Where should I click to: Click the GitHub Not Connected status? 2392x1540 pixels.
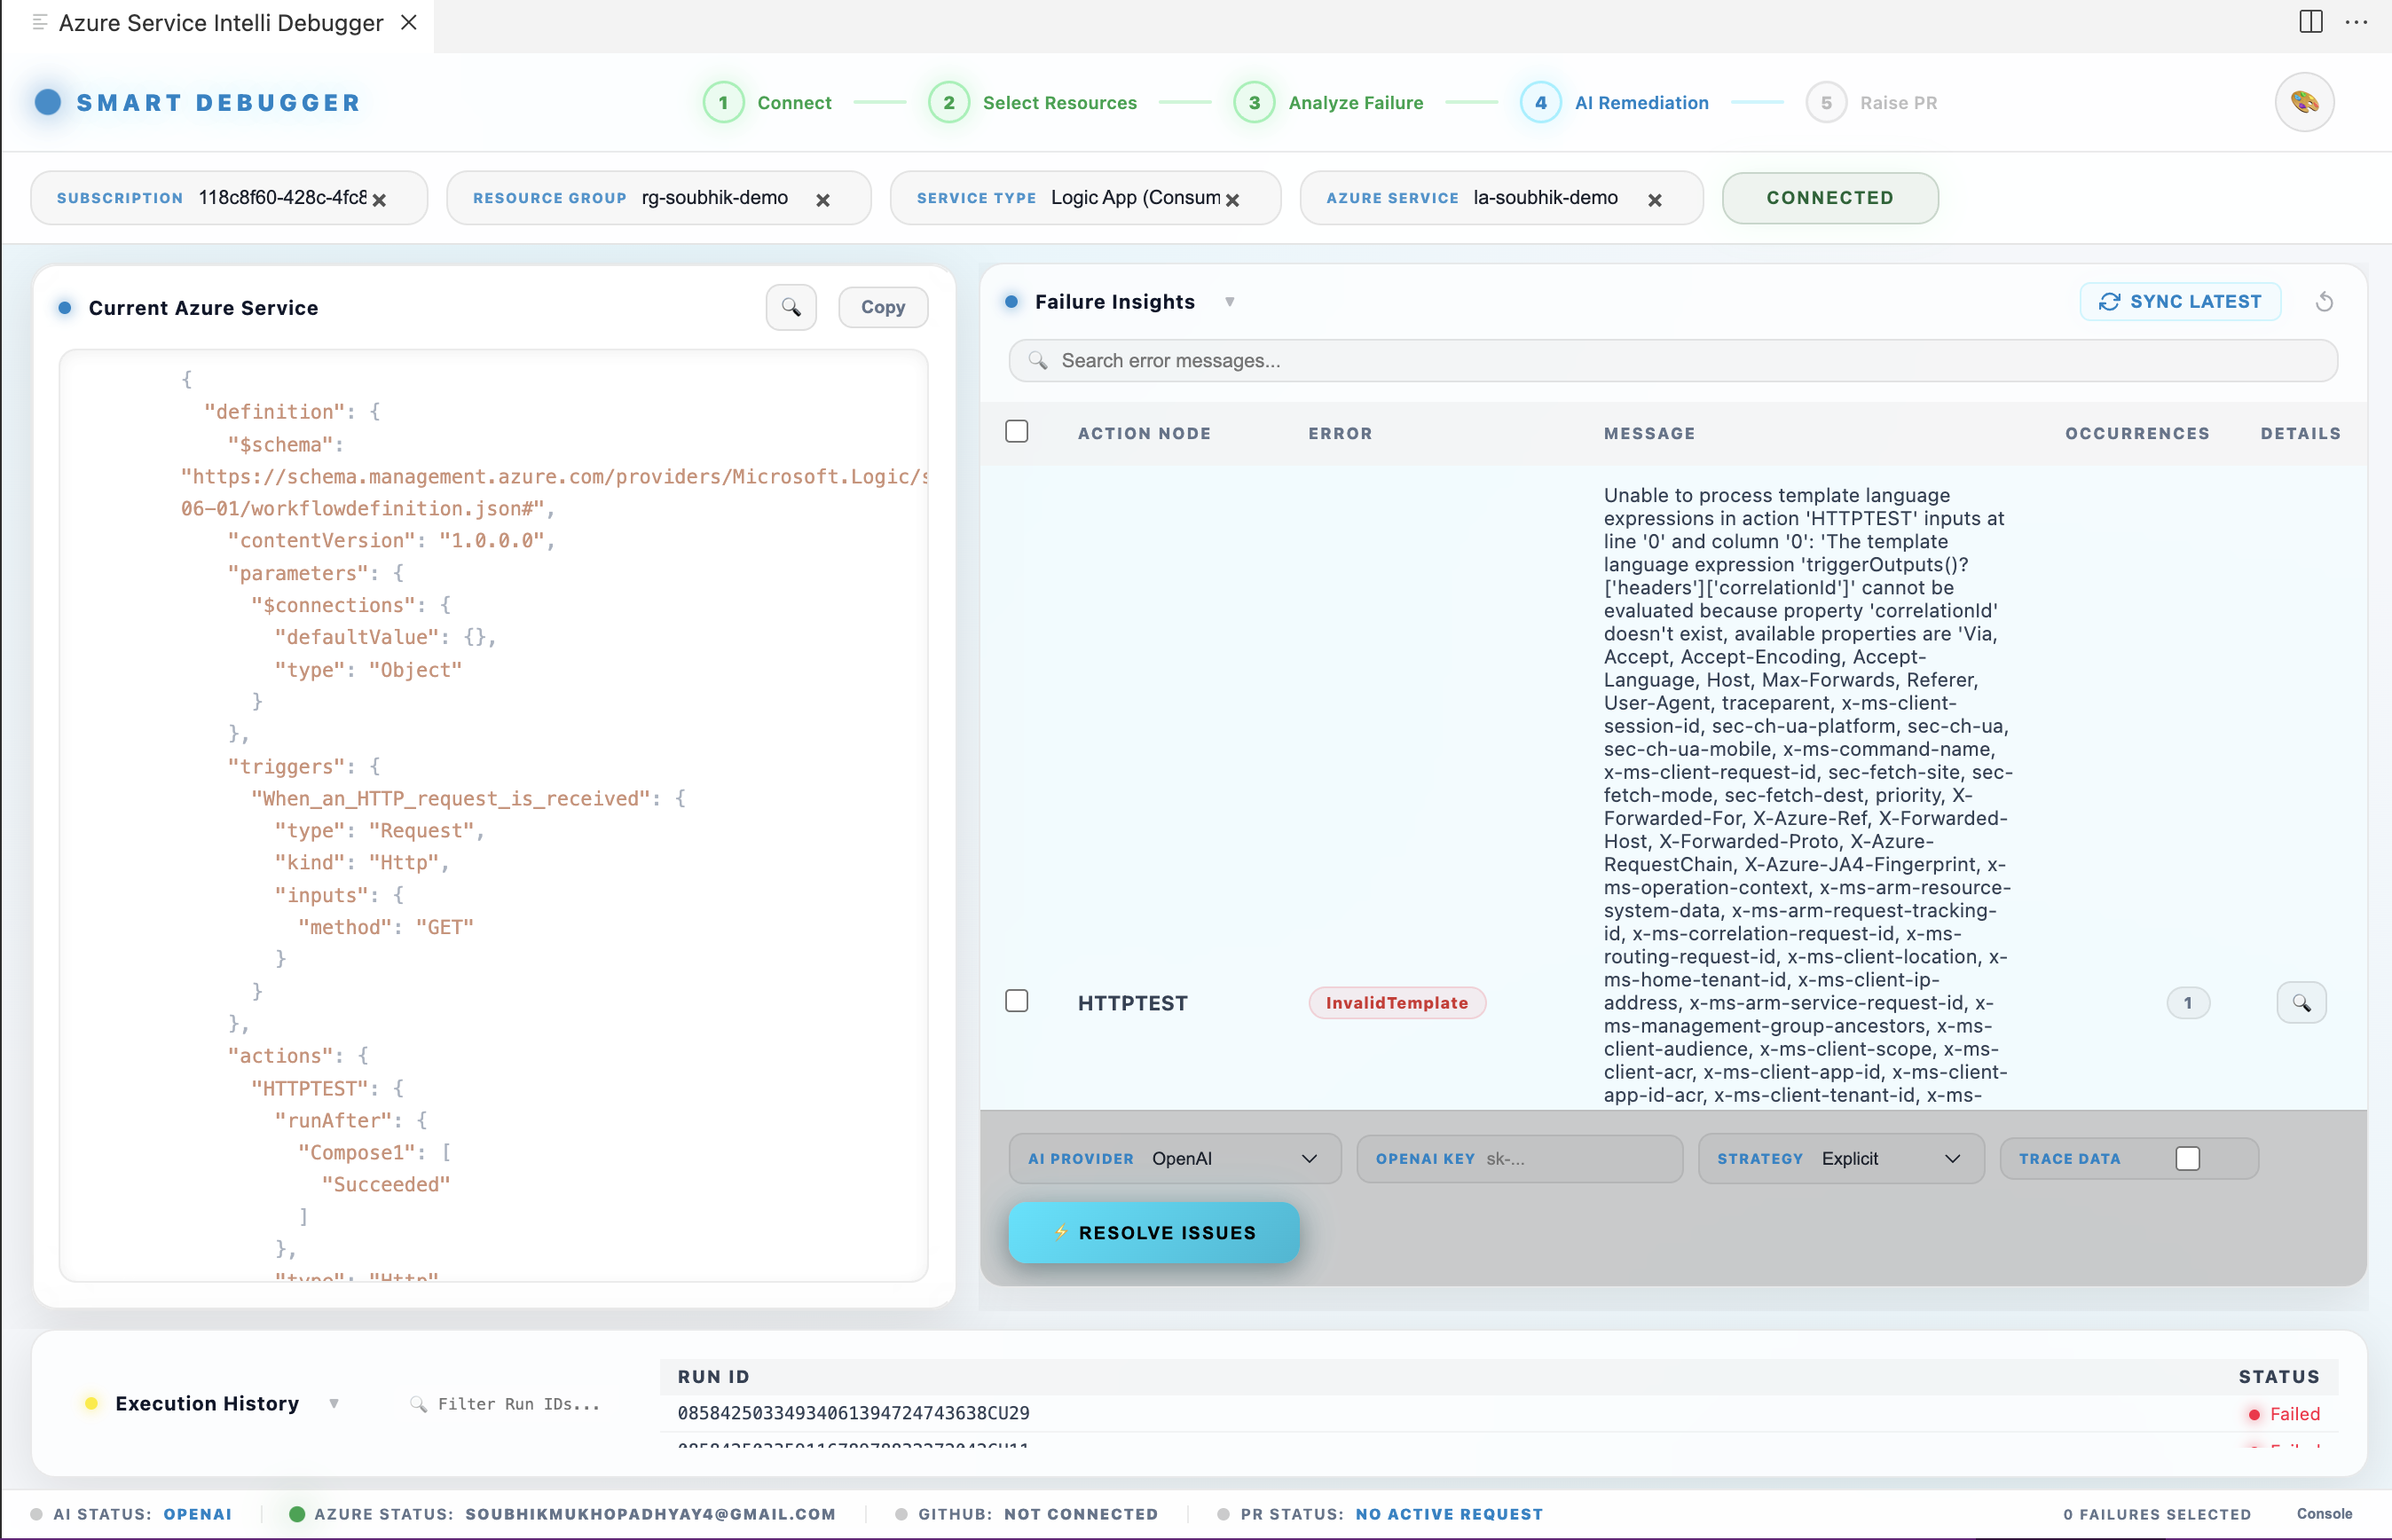click(x=1027, y=1514)
